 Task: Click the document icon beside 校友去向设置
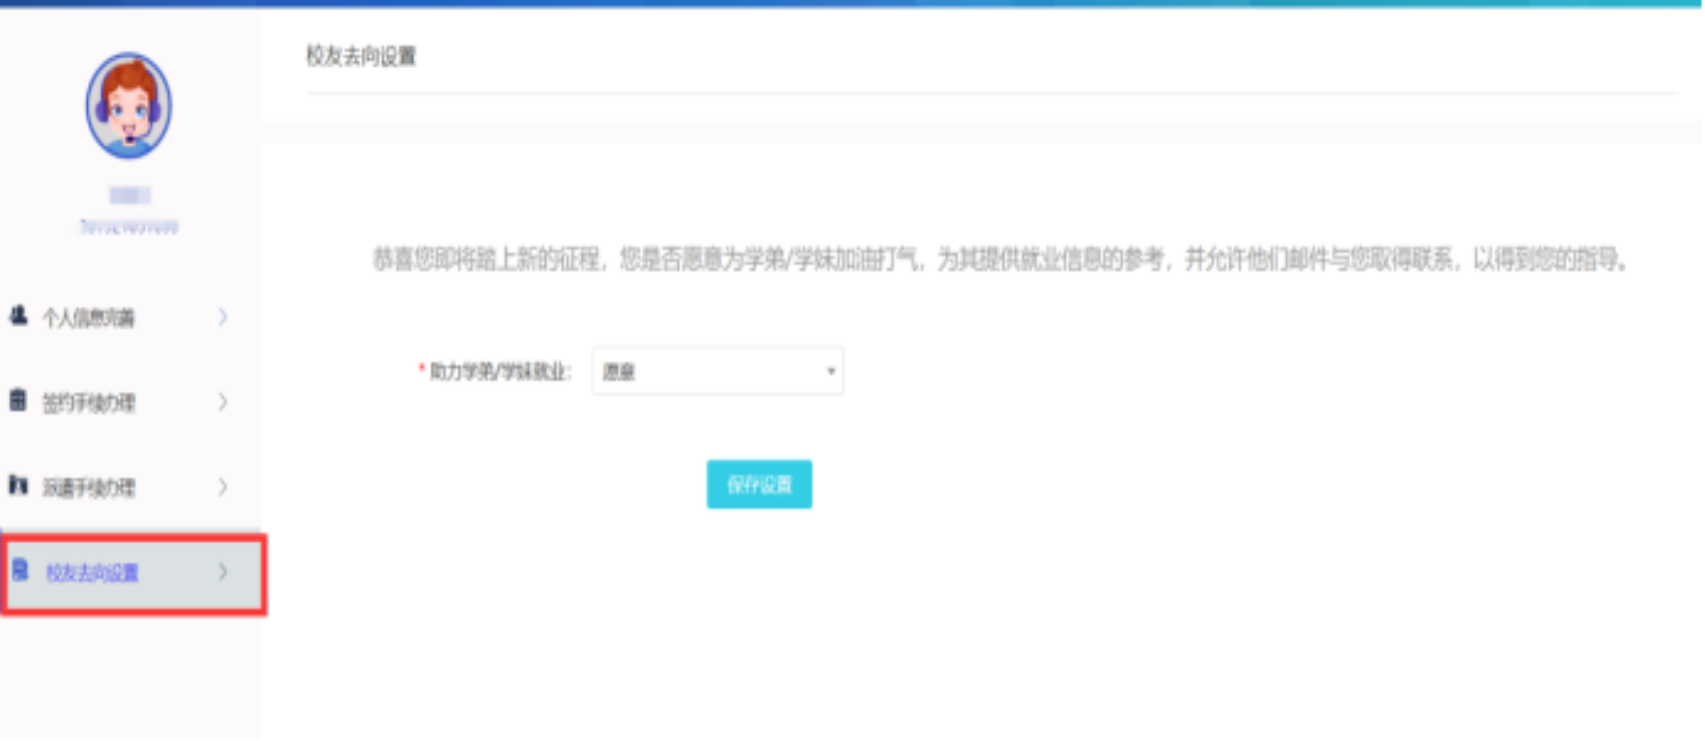point(20,571)
